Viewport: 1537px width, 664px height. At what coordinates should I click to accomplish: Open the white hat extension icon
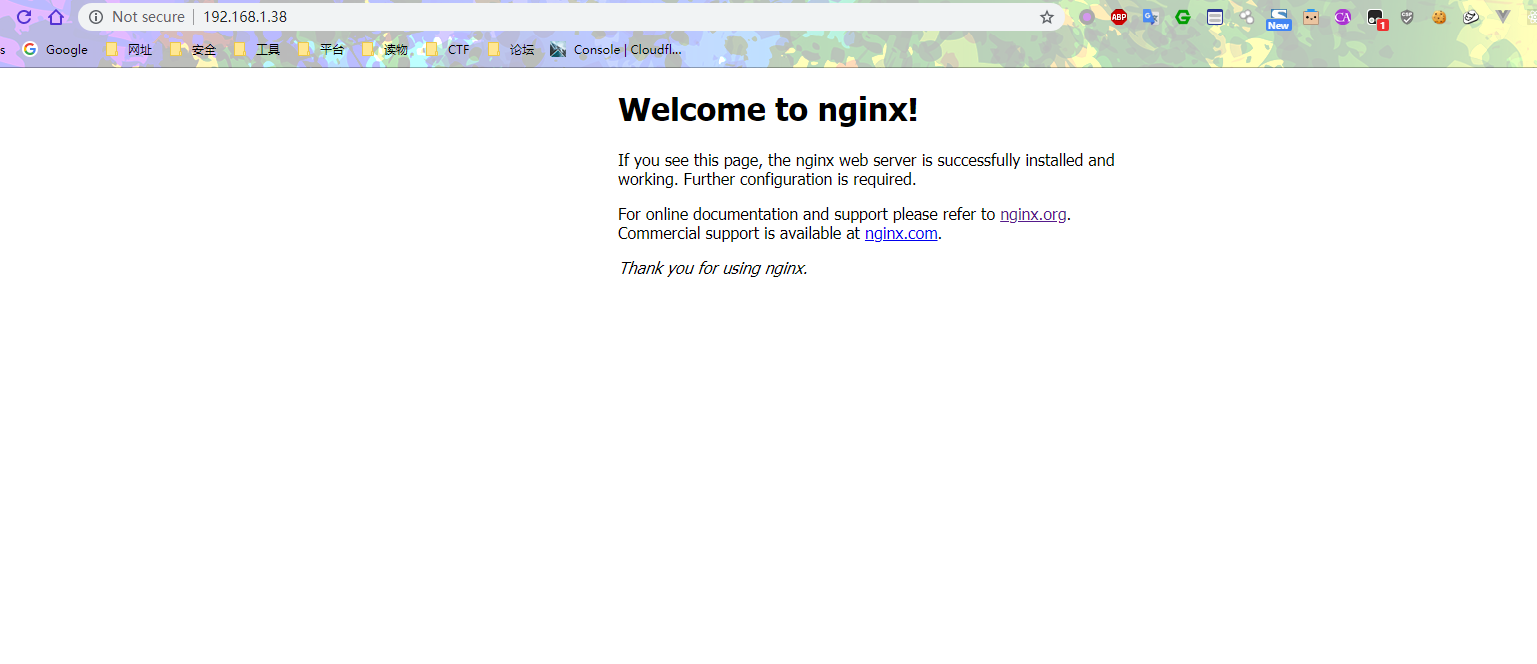point(1471,17)
